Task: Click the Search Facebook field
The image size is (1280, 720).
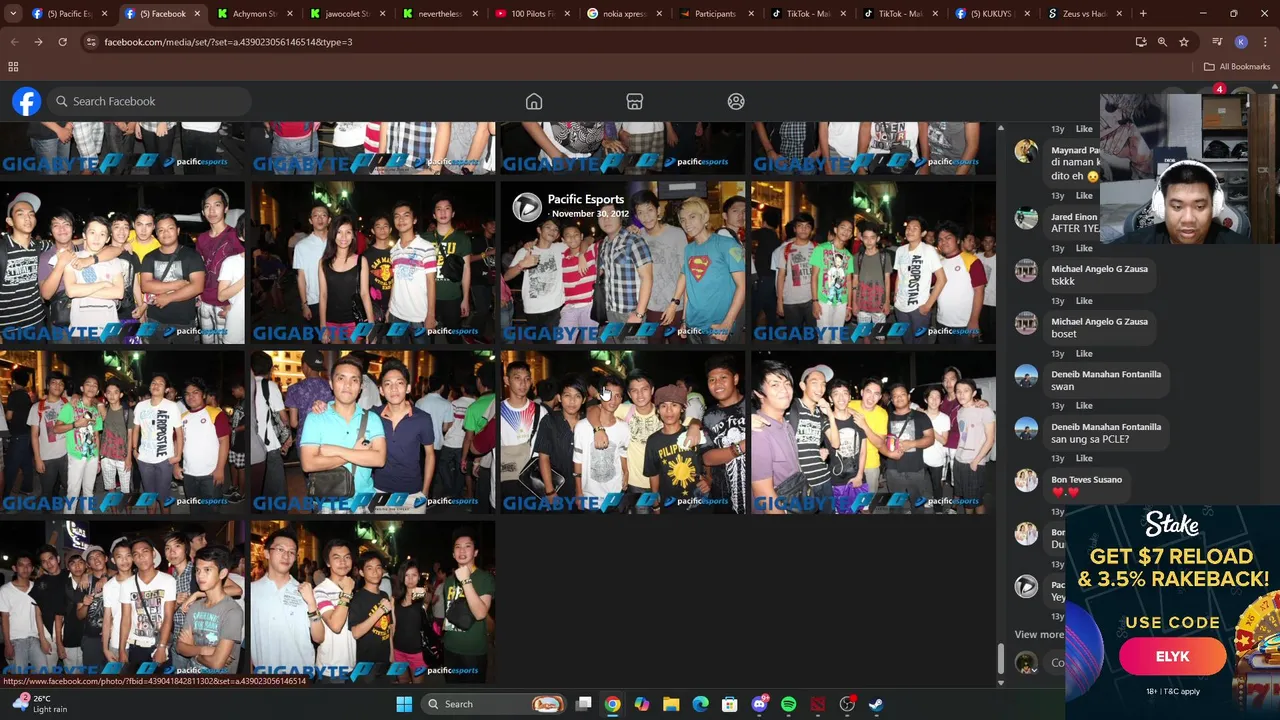Action: click(x=150, y=101)
